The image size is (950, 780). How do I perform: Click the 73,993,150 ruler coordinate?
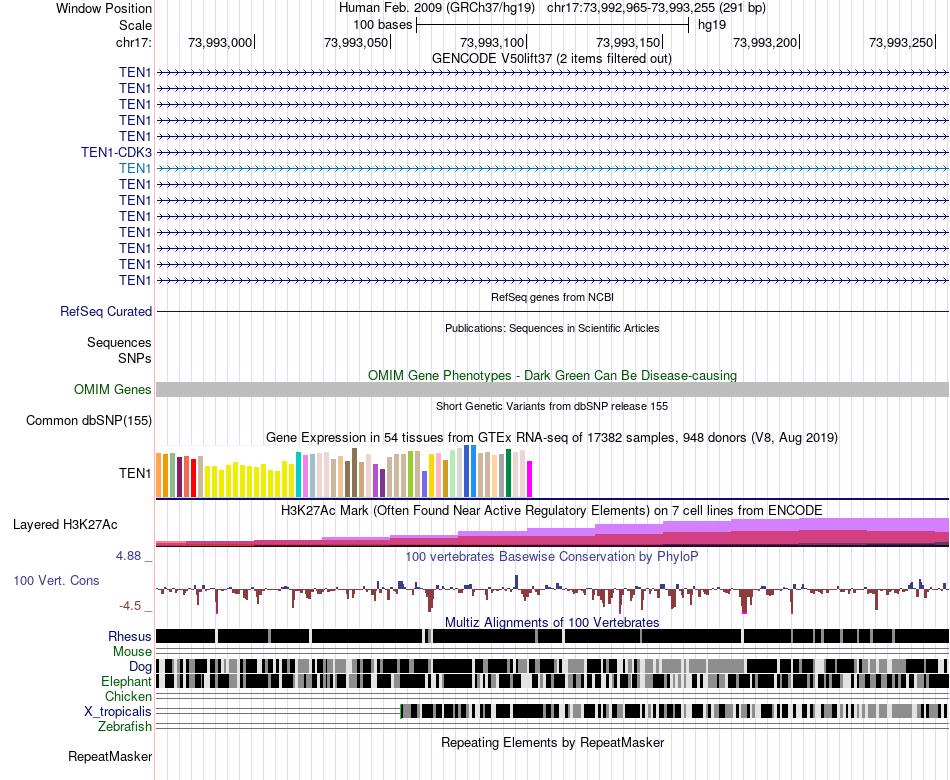click(628, 42)
